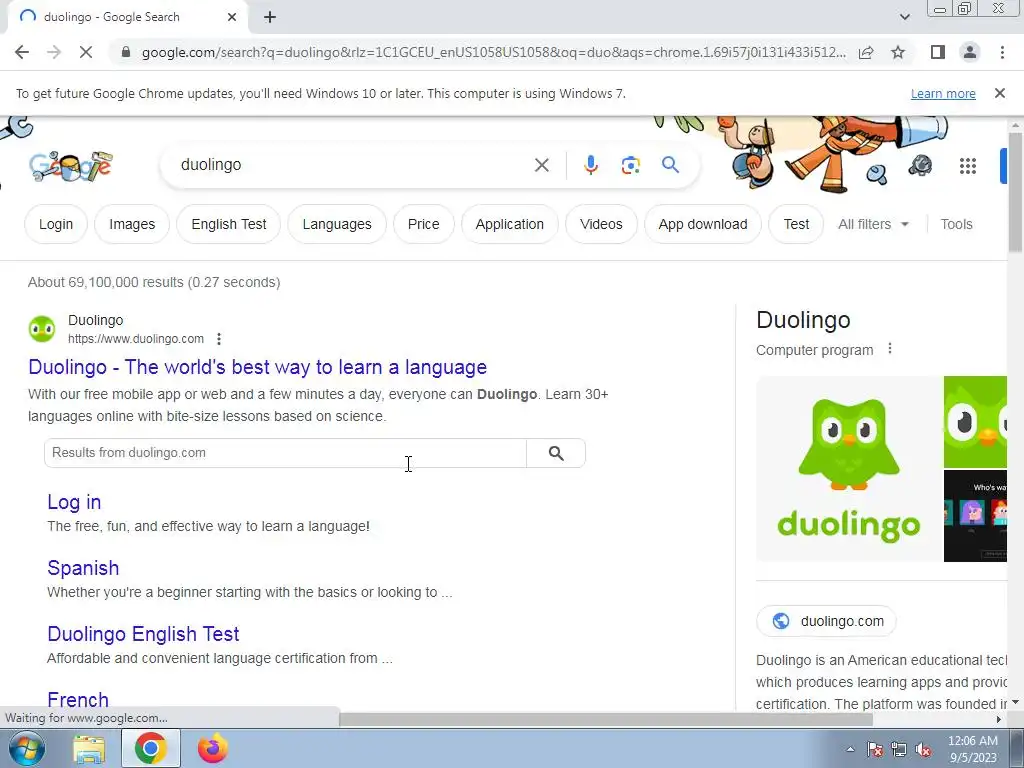Dismiss the Chrome update notification bar
Screen dimensions: 1024x768
(1000, 93)
